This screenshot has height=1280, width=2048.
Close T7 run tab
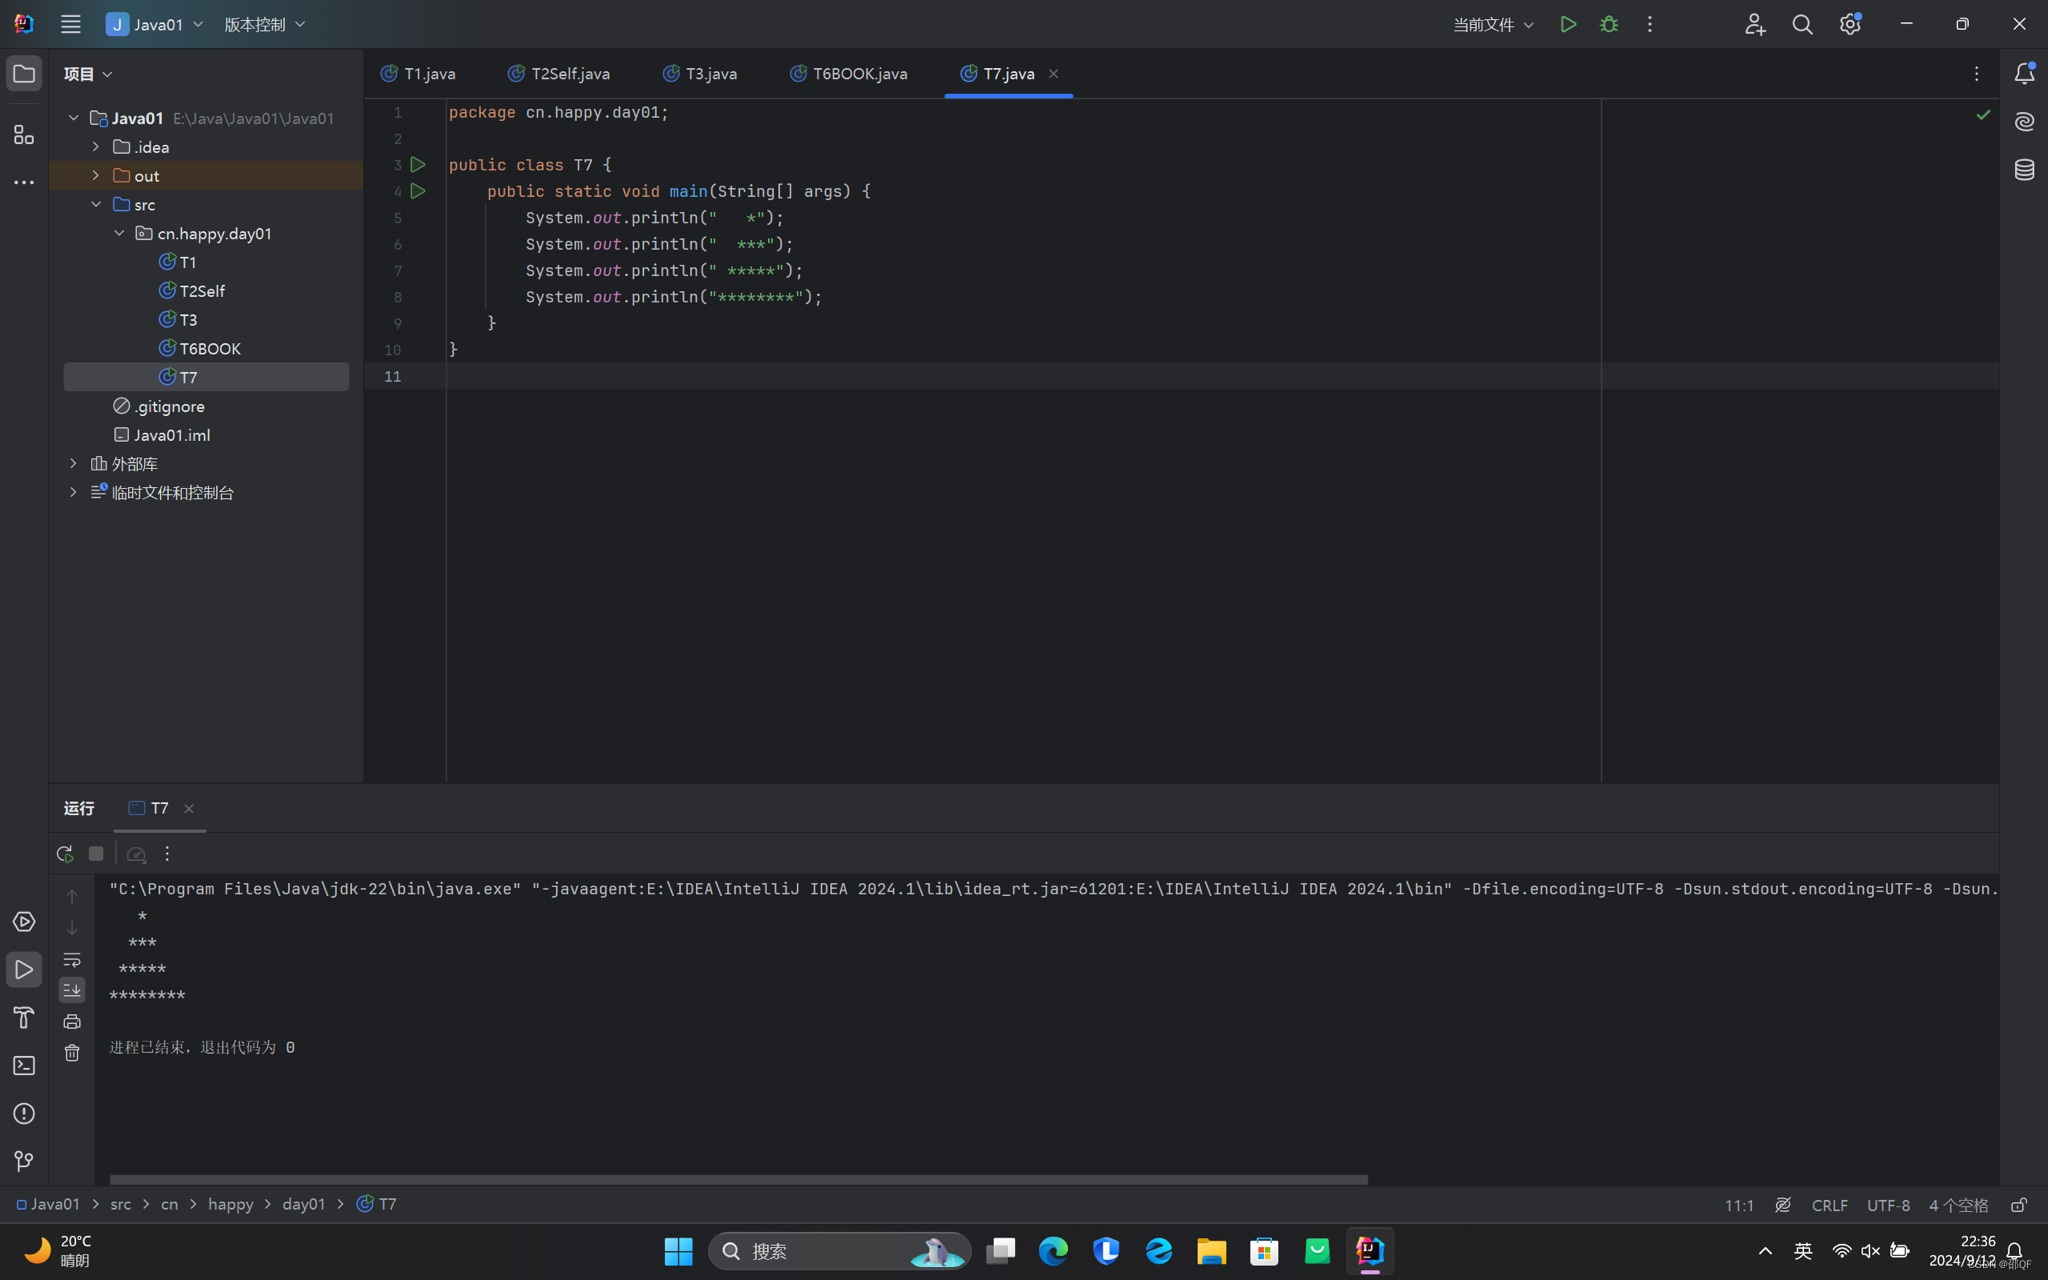click(189, 809)
